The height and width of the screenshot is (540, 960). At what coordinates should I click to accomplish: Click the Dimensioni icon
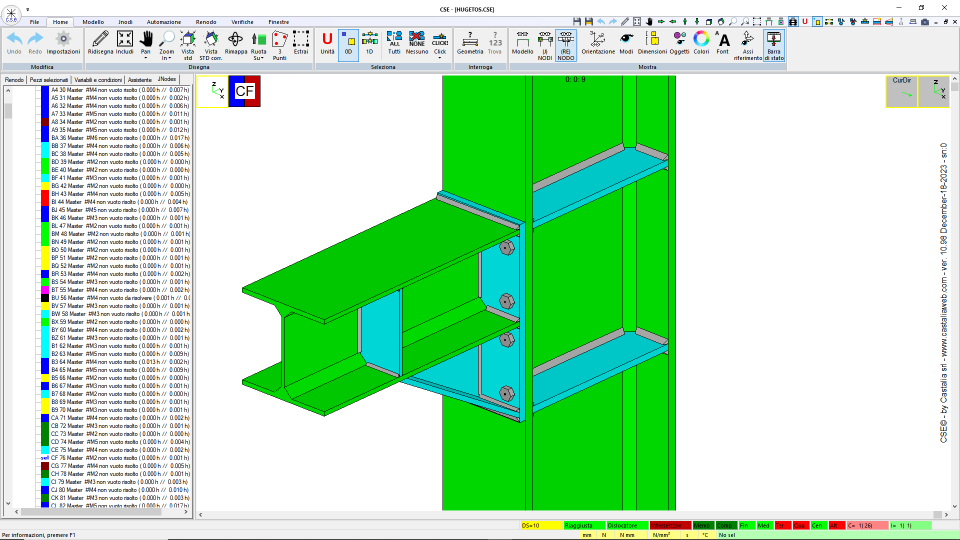pyautogui.click(x=652, y=43)
